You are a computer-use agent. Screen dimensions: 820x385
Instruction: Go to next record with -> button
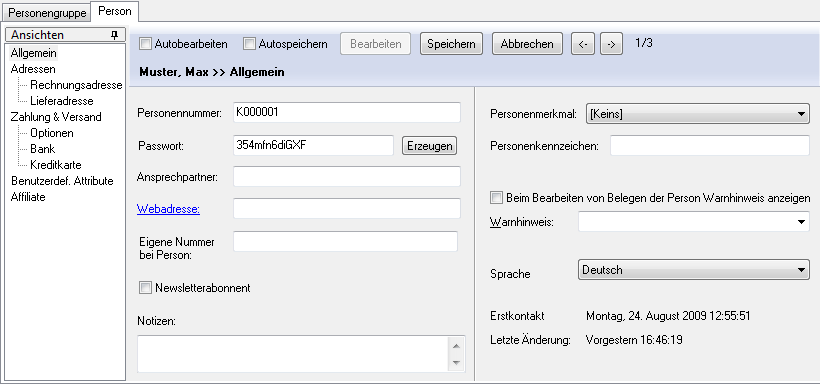point(611,44)
